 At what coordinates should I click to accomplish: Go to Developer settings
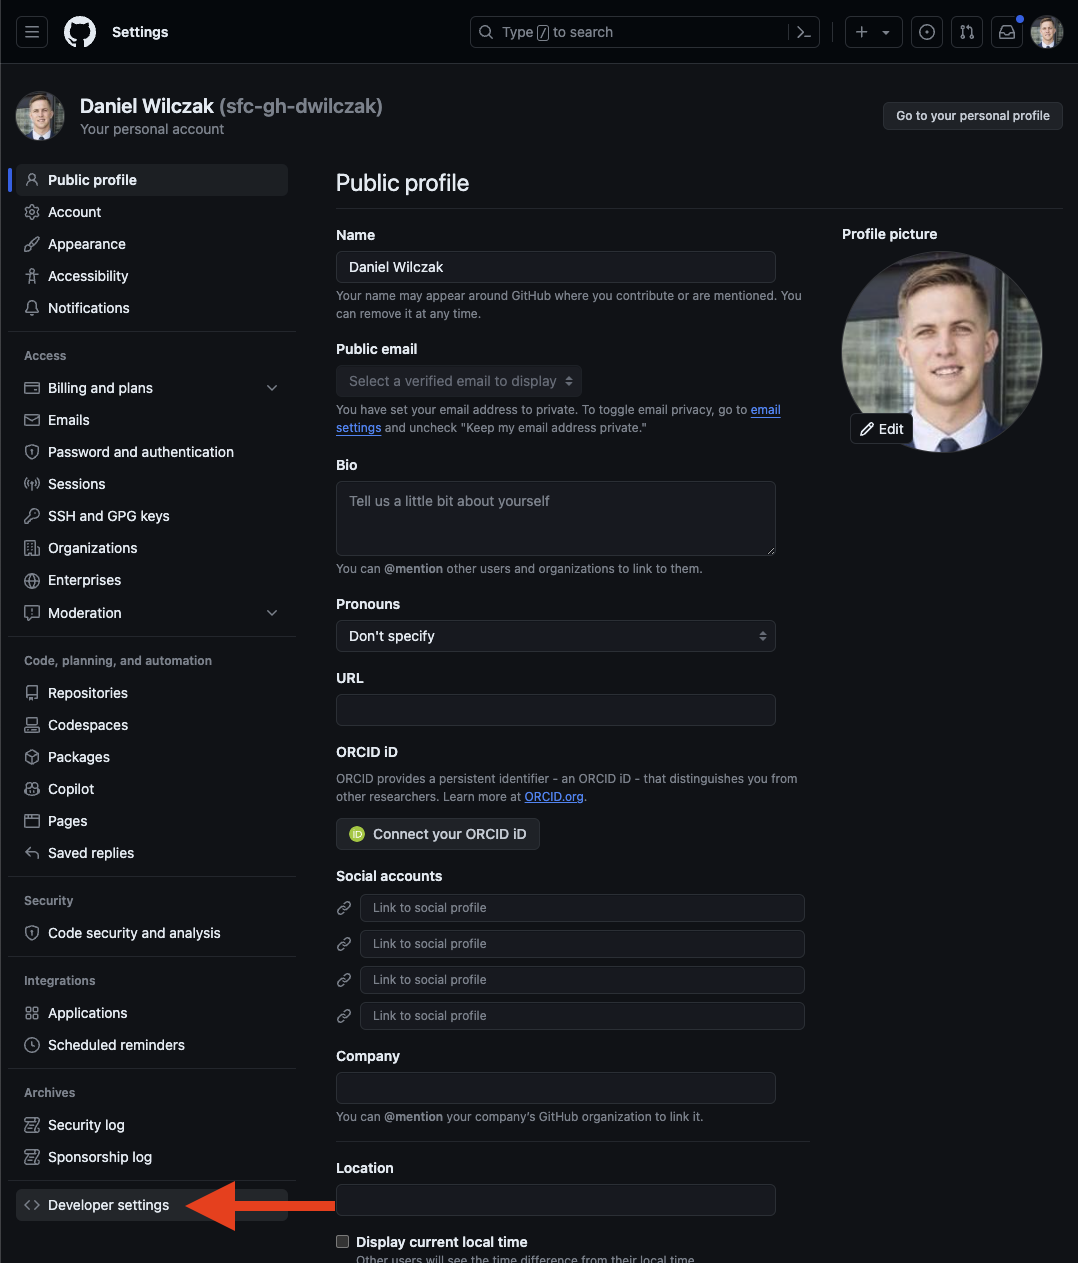(108, 1205)
